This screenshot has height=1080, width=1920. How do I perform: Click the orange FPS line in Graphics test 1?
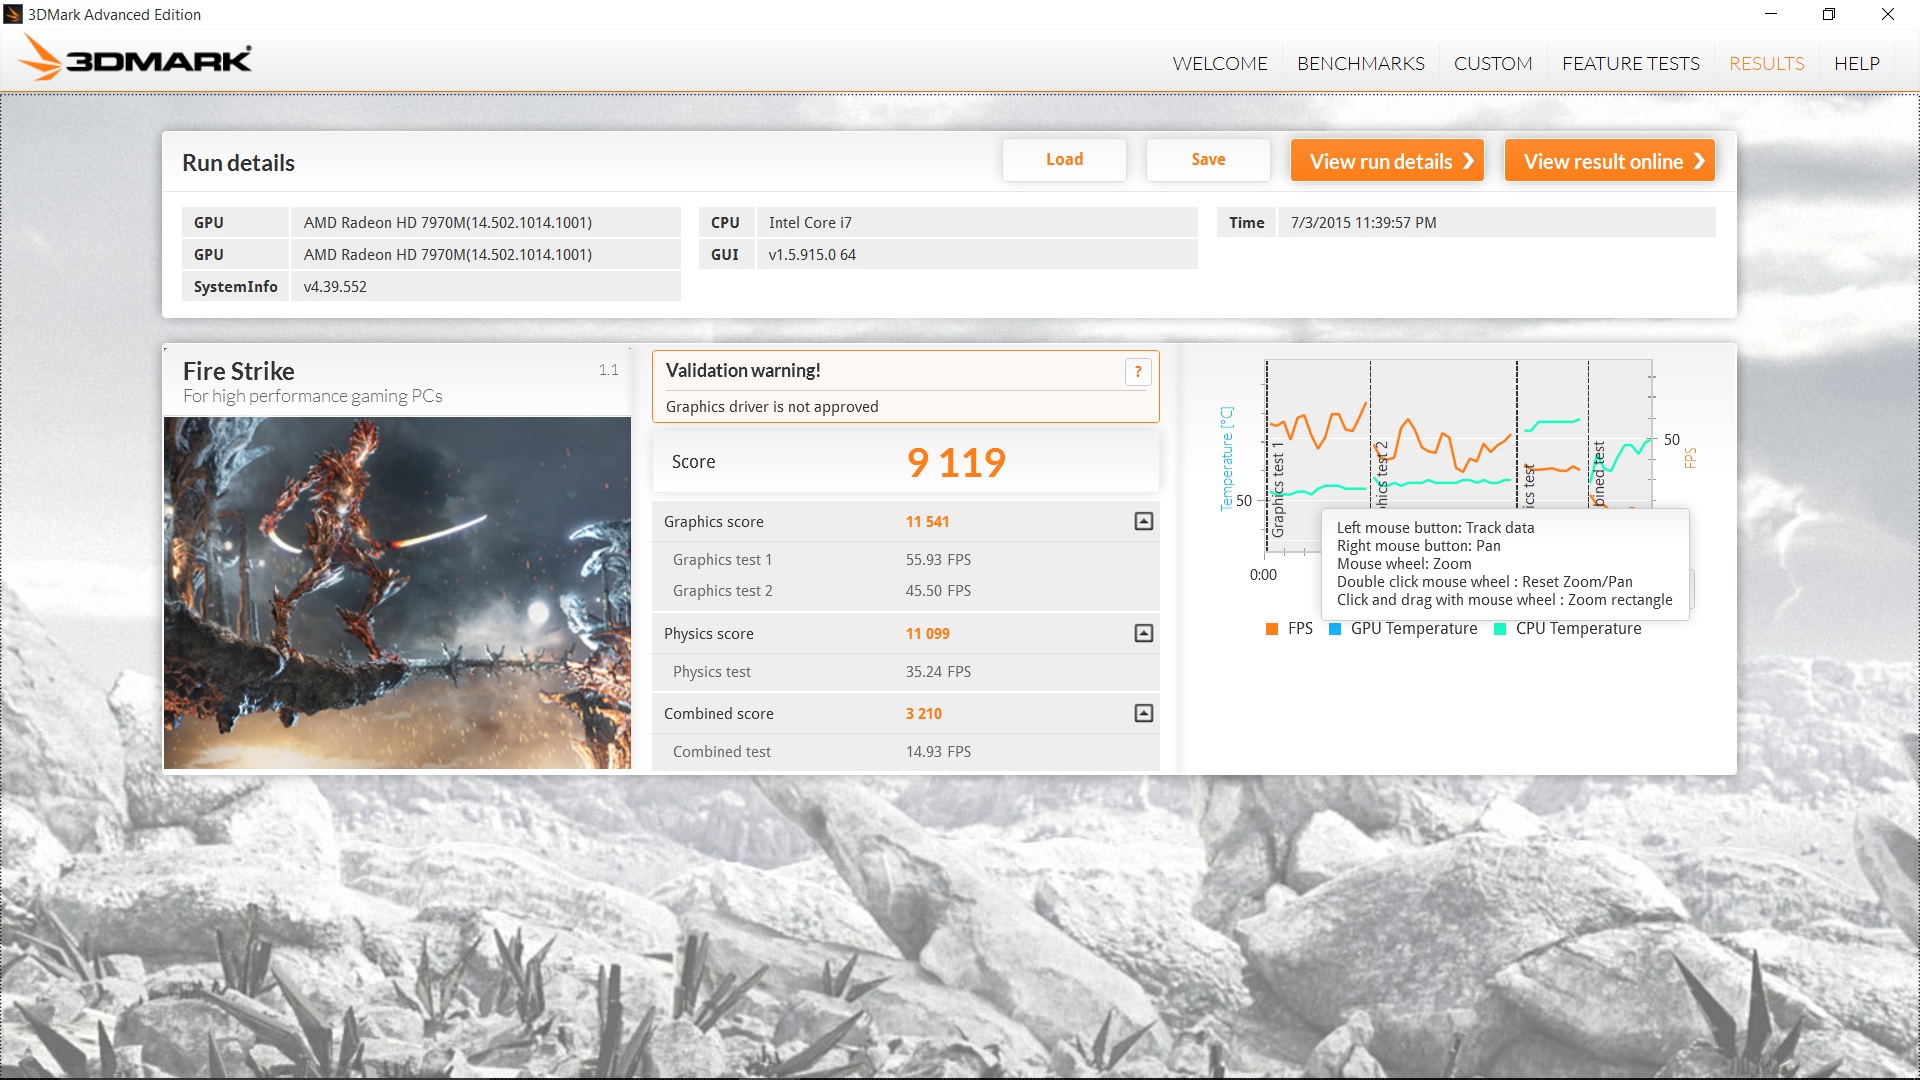(x=1318, y=428)
